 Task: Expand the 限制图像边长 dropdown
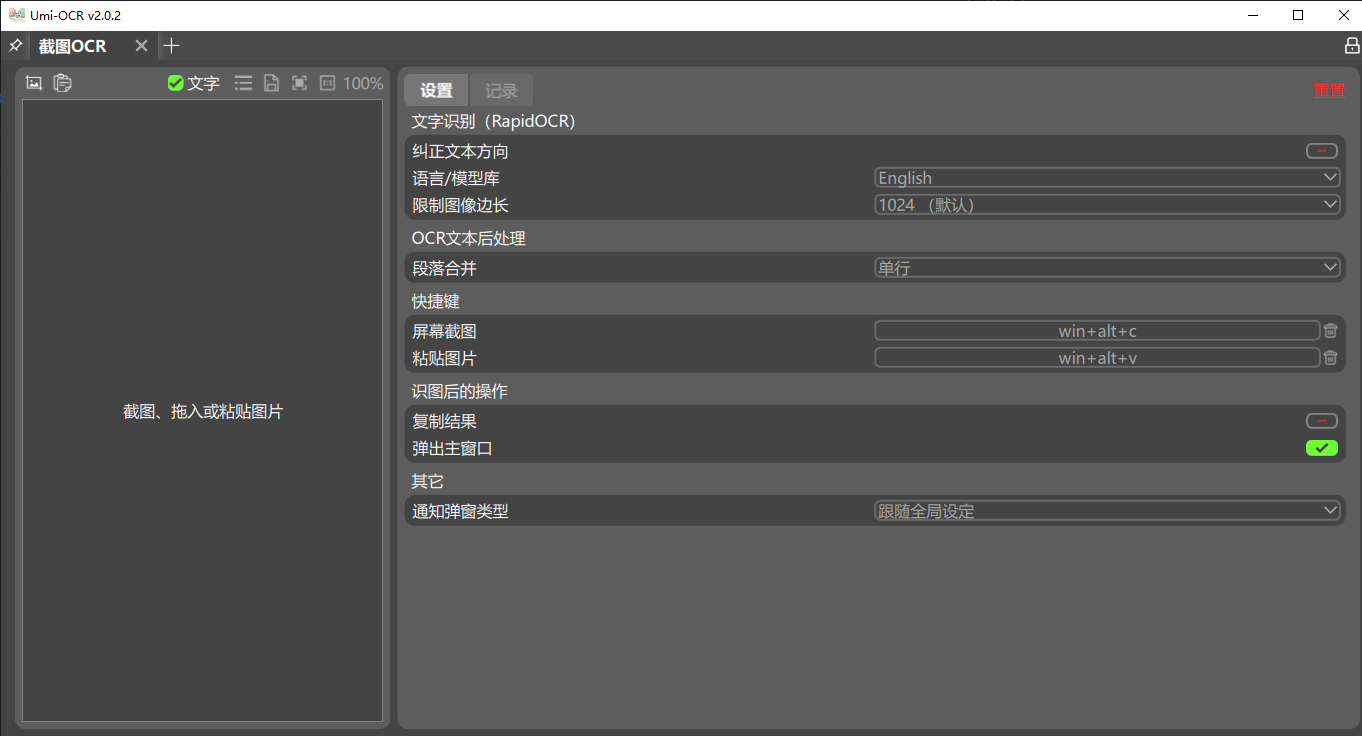(1106, 205)
